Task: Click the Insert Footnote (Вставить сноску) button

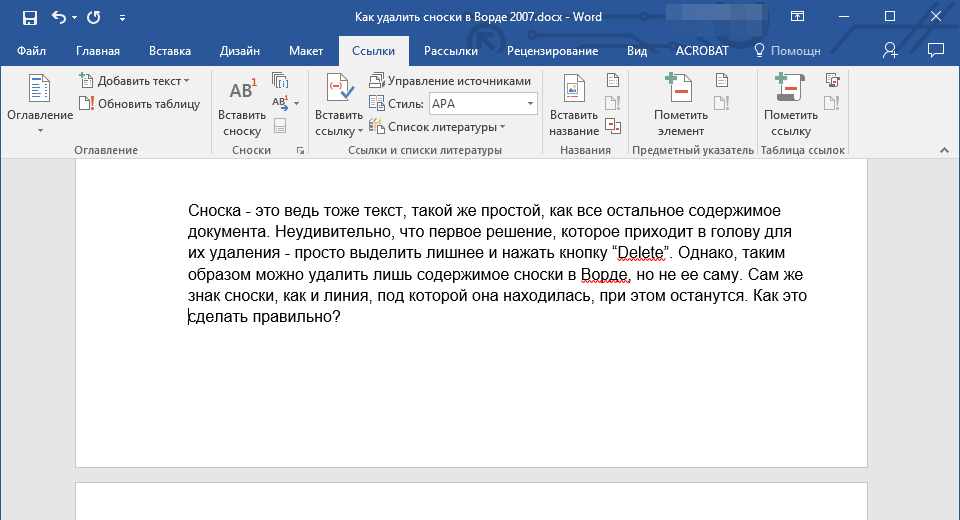Action: pyautogui.click(x=241, y=108)
